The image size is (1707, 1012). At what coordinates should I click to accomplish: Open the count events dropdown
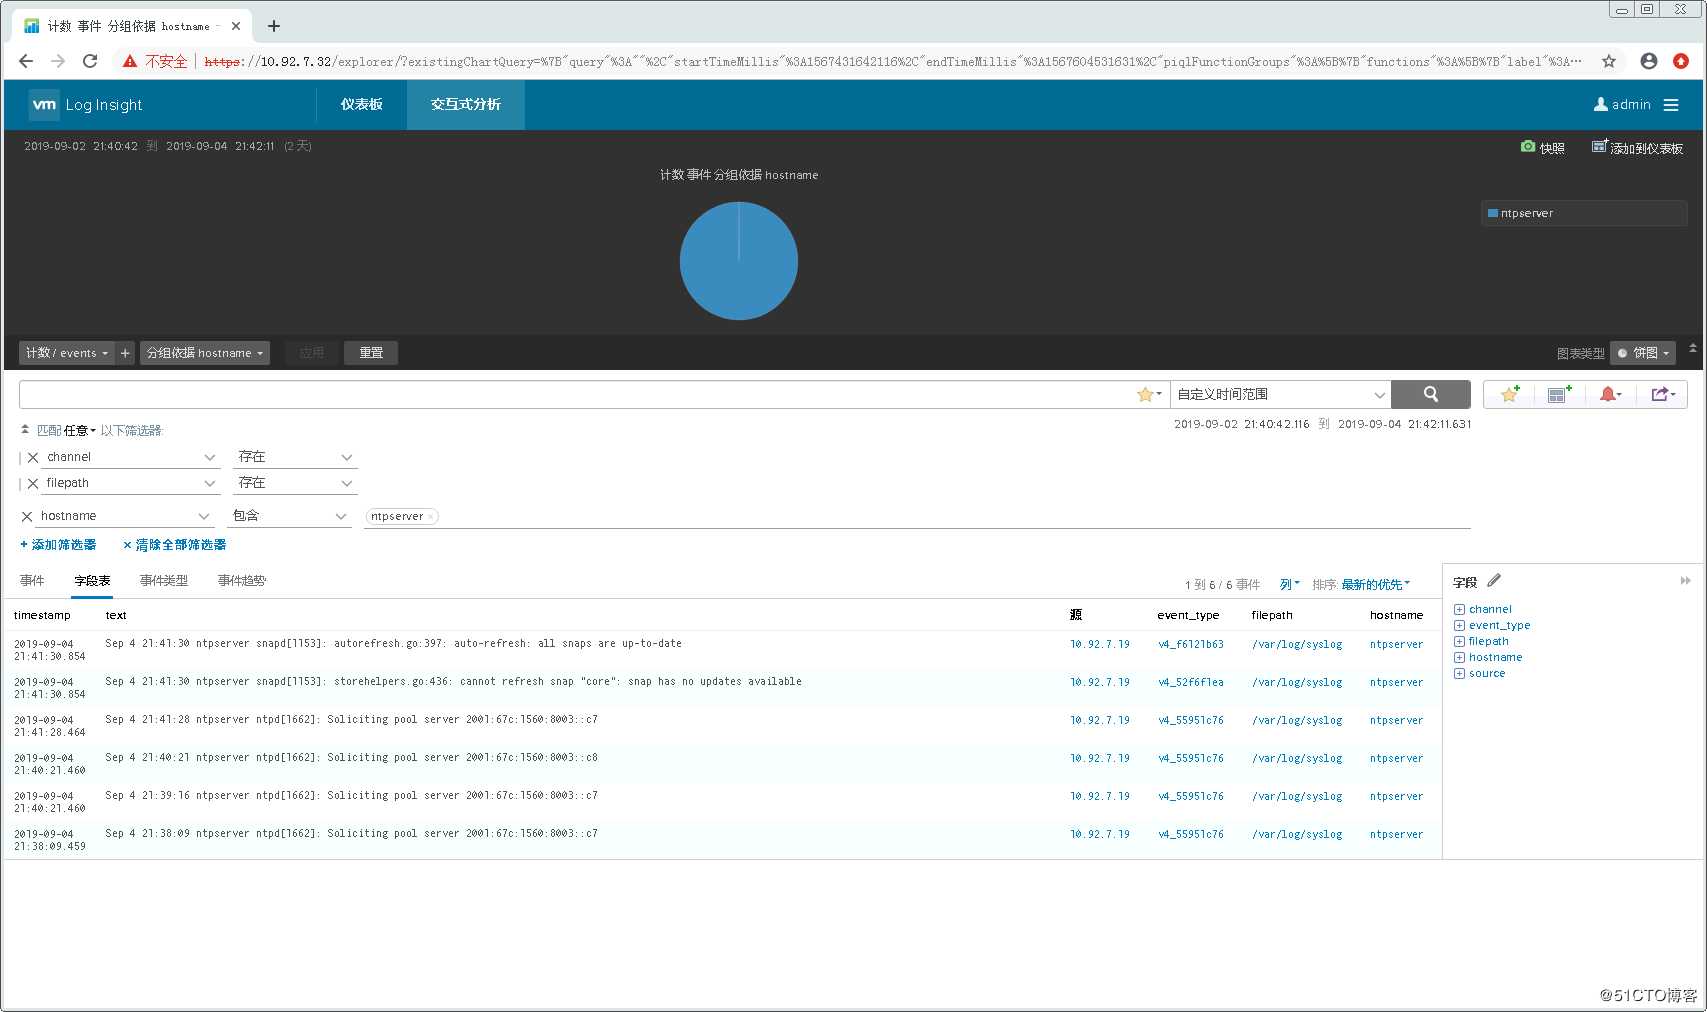(x=66, y=353)
